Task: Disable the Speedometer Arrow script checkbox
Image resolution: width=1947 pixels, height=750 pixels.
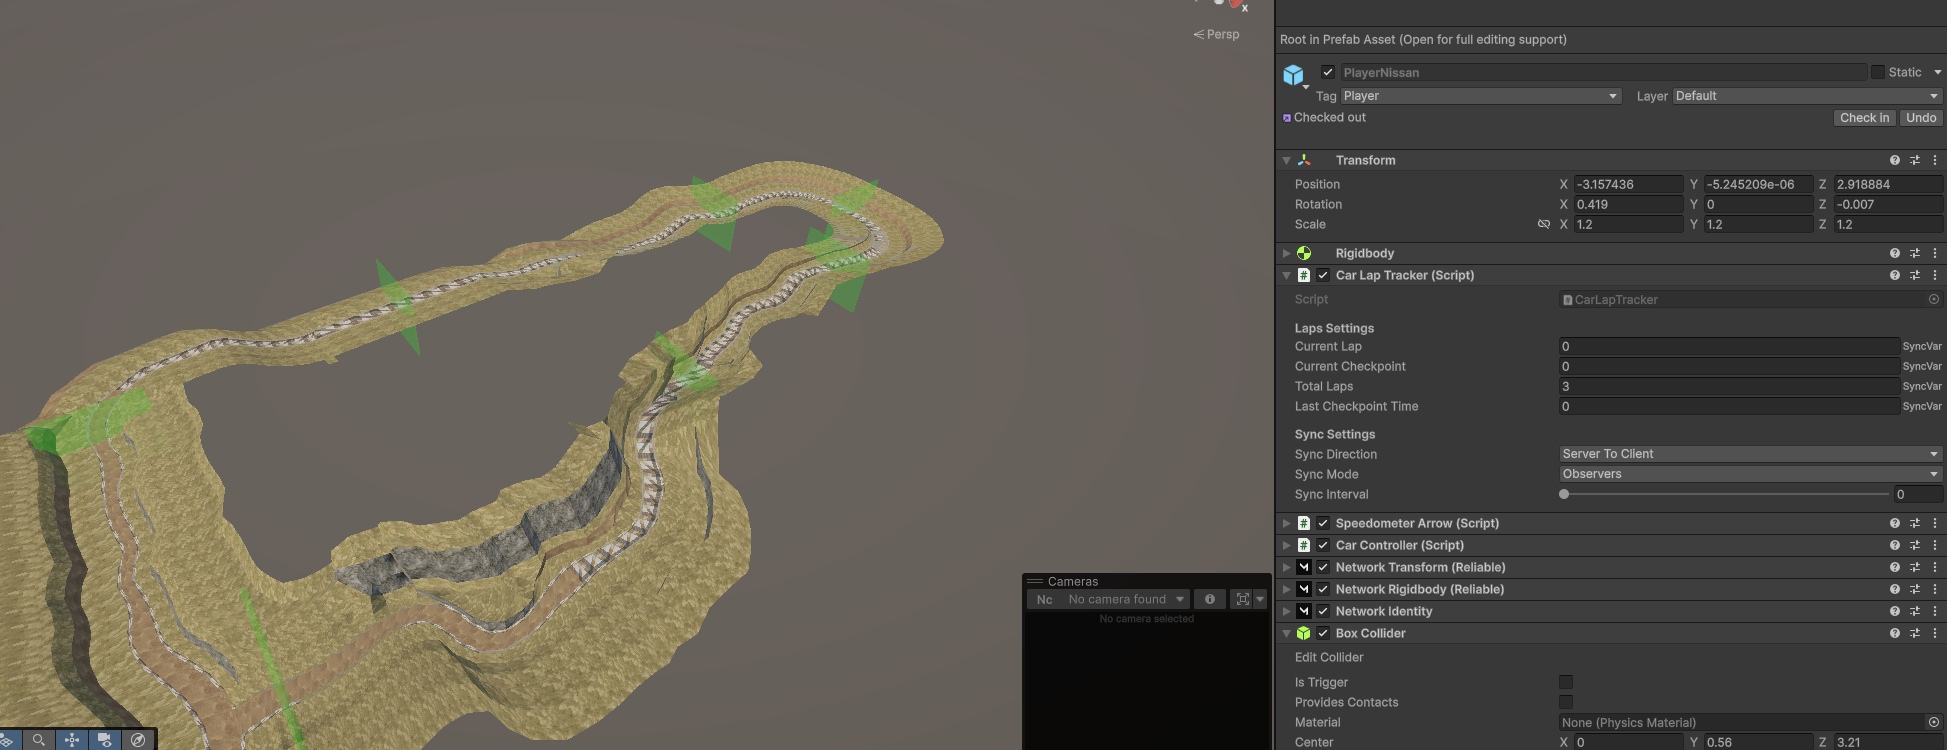Action: pyautogui.click(x=1323, y=523)
